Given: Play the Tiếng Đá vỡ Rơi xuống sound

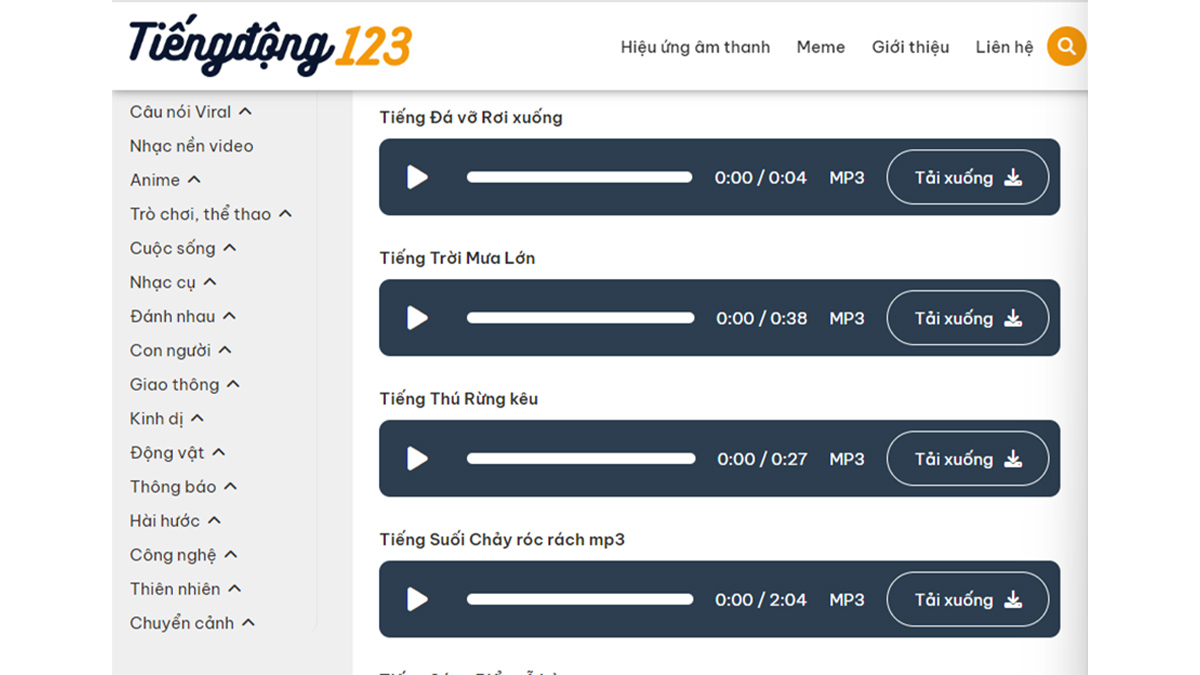Looking at the screenshot, I should [417, 177].
